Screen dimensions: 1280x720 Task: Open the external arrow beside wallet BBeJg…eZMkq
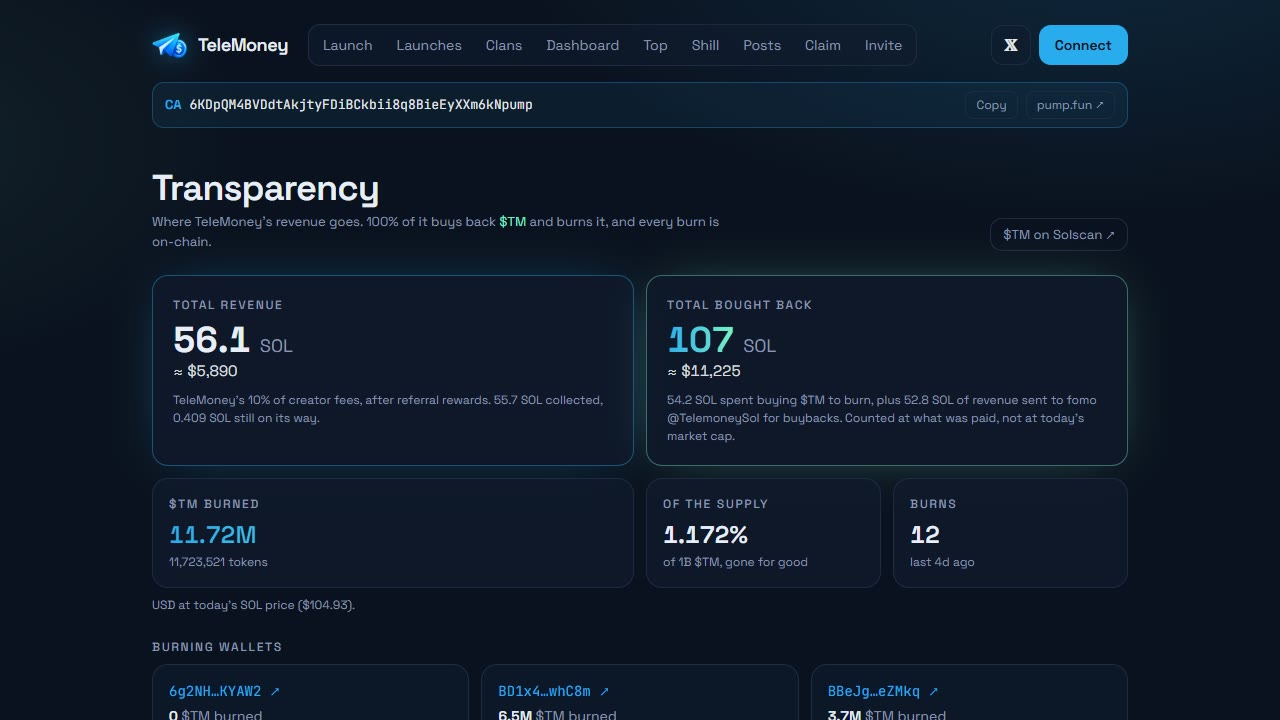pos(934,691)
